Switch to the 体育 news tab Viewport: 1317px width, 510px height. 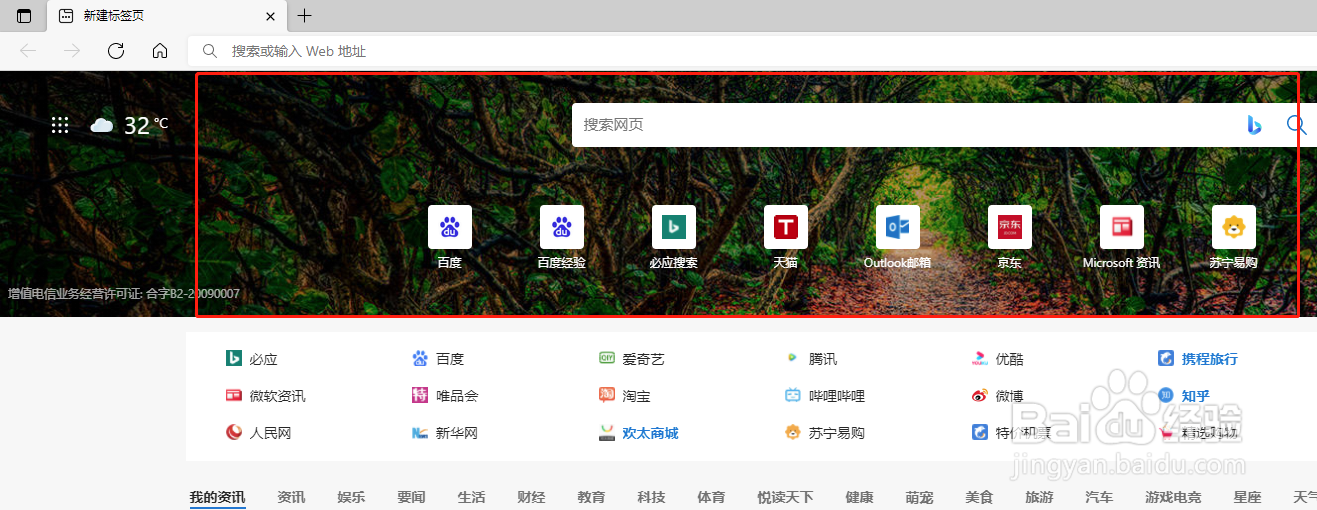711,497
